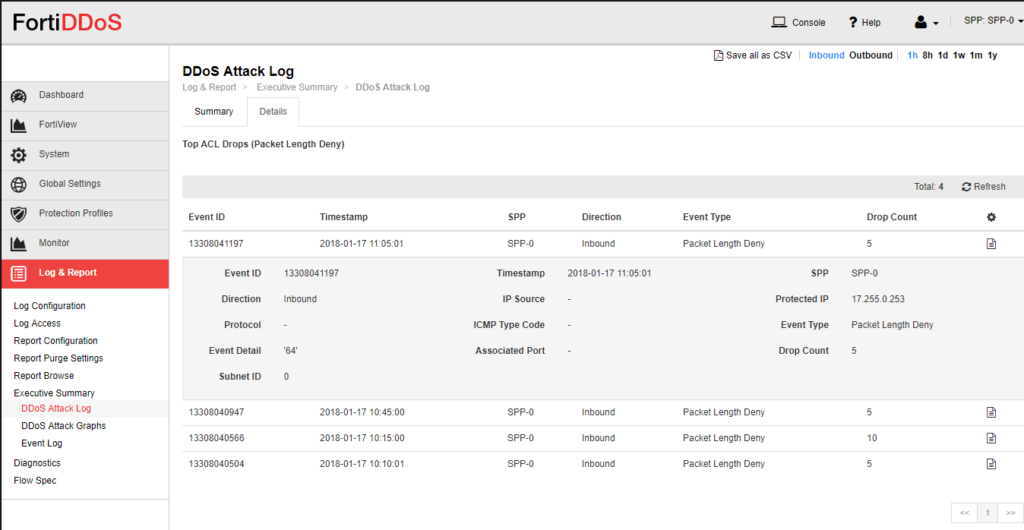
Task: Open FortiView chart menu
Action: (57, 125)
